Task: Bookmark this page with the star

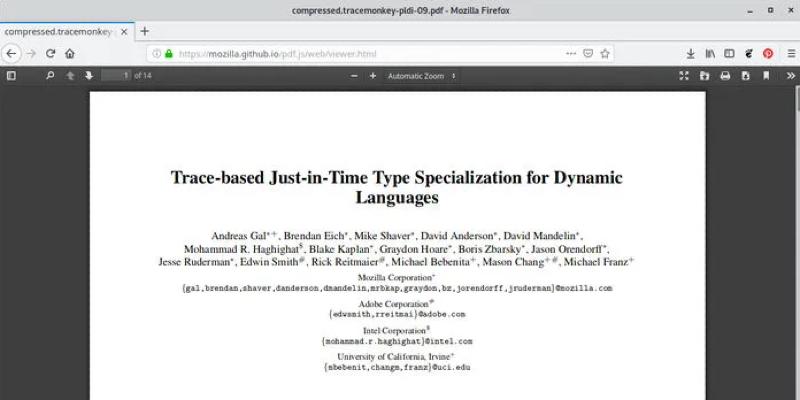Action: [x=606, y=53]
